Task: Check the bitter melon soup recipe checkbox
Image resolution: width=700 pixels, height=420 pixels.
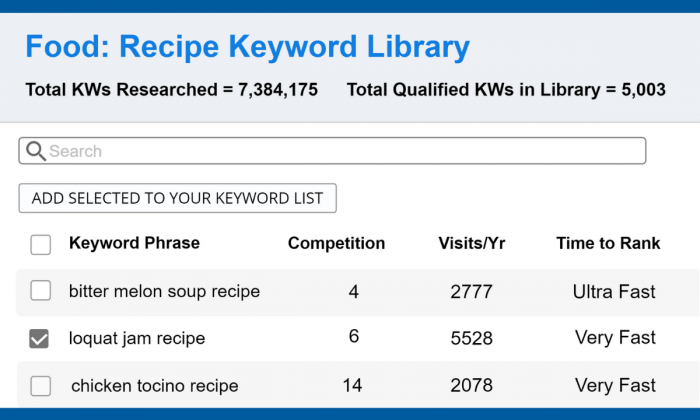Action: (x=41, y=291)
